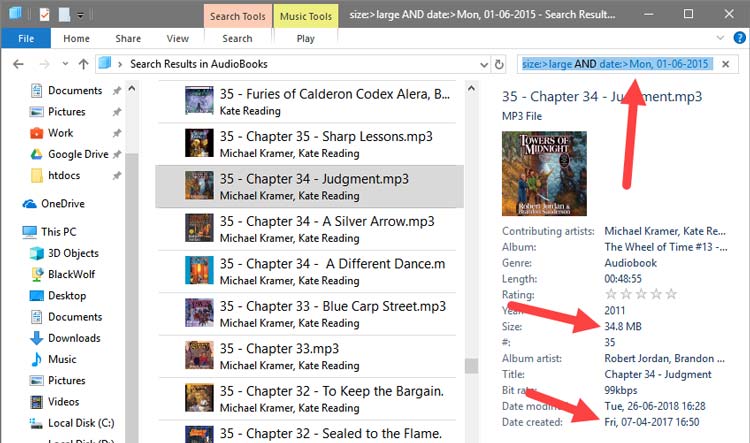
Task: Open the Play tab under Music Tools
Action: pyautogui.click(x=306, y=39)
